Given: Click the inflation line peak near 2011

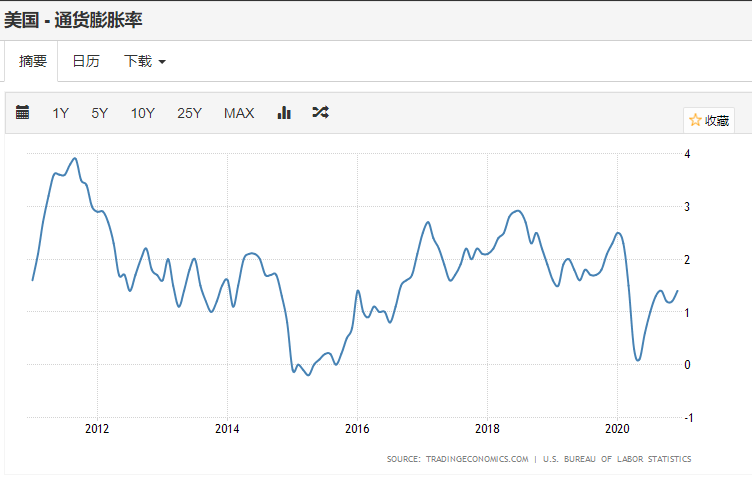Looking at the screenshot, I should [74, 158].
